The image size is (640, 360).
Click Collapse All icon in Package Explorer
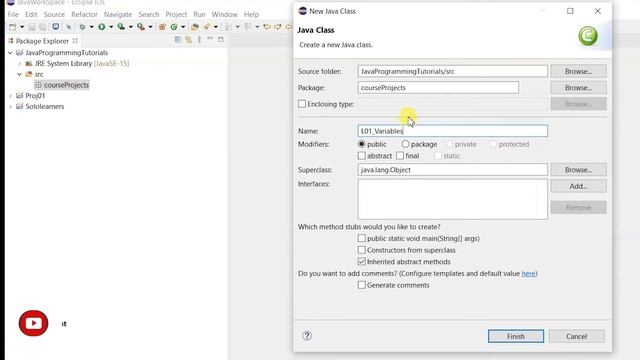coord(178,40)
